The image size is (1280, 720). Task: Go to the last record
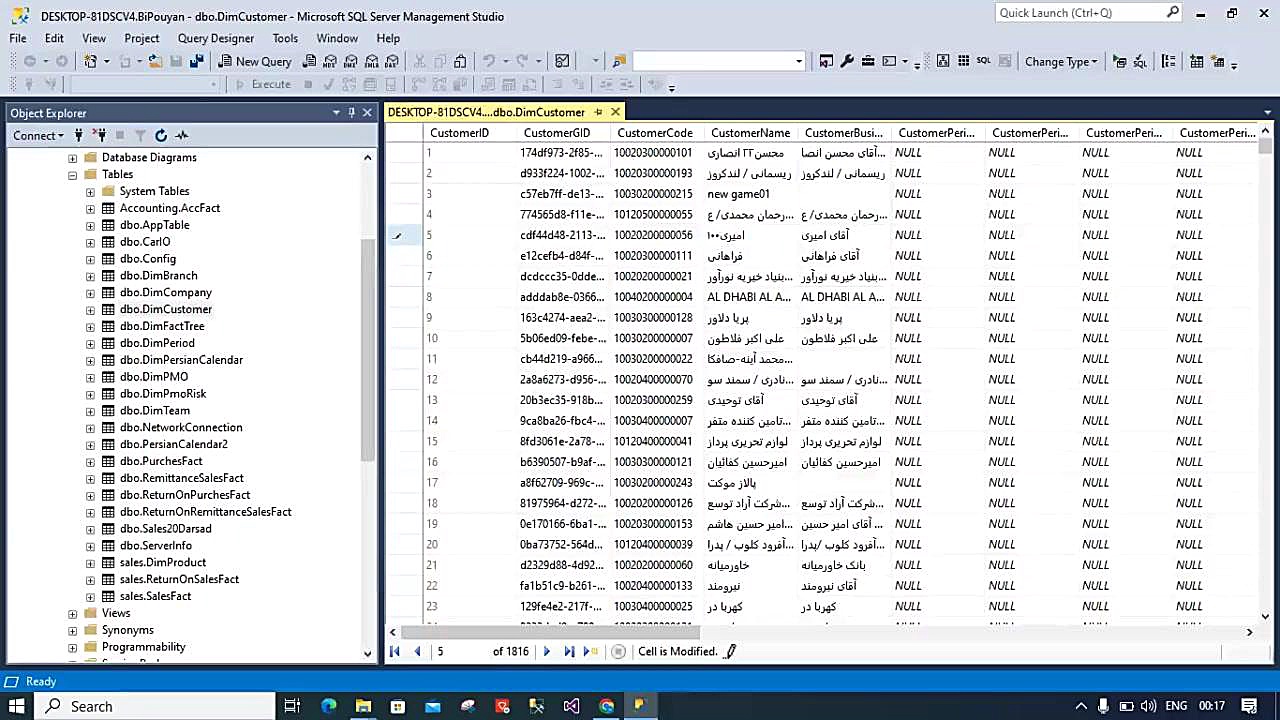(x=569, y=651)
